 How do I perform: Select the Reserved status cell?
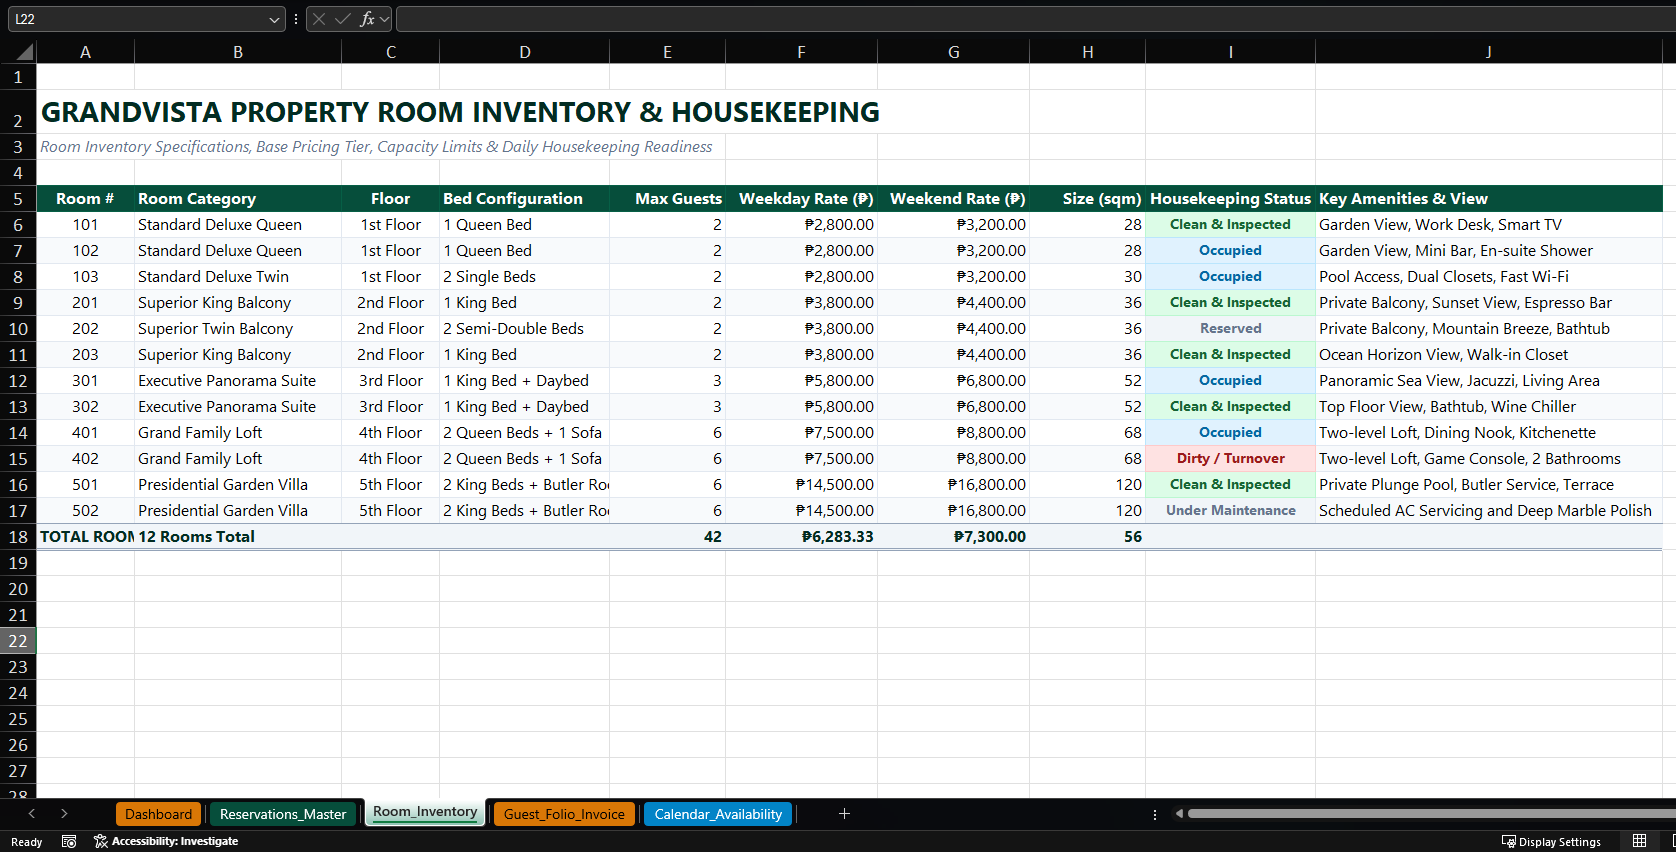point(1230,329)
